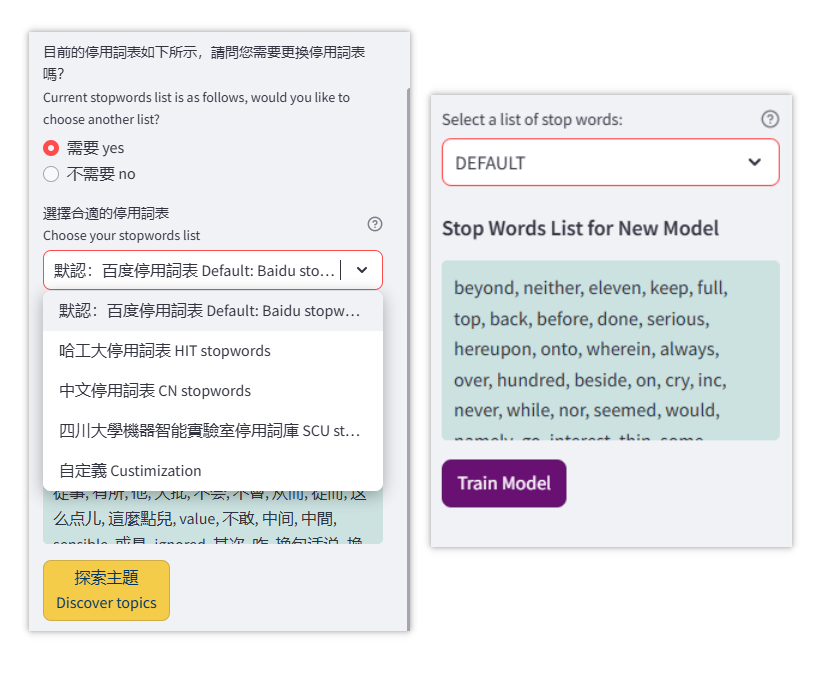Click the chevron on the DEFAULT combo box

(x=756, y=161)
